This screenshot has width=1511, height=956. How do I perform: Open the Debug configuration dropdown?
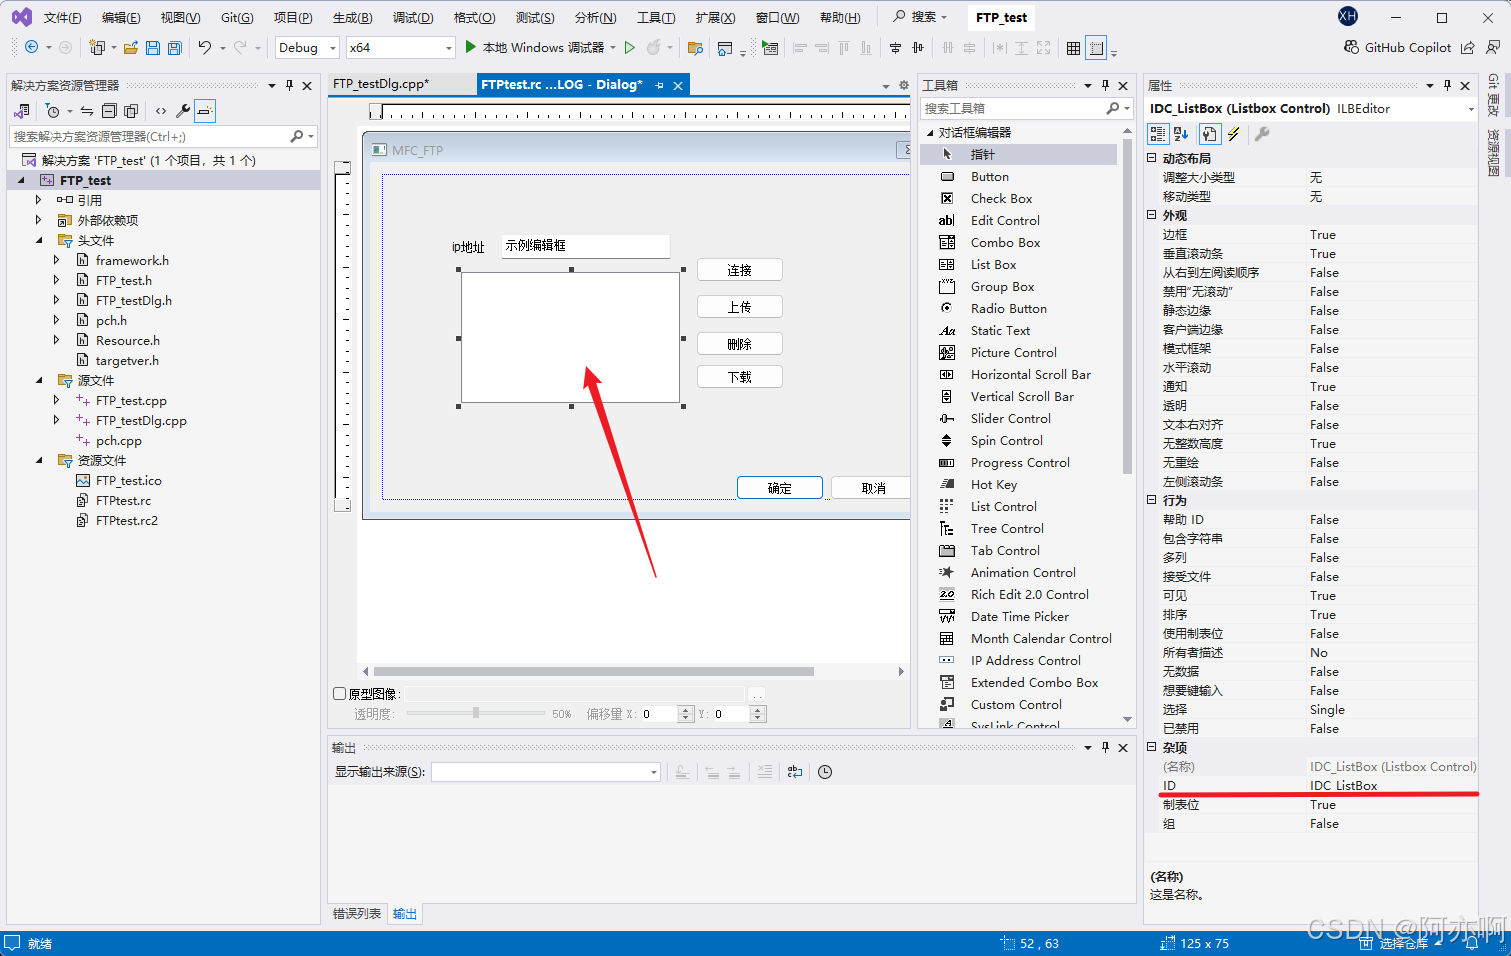pos(333,48)
